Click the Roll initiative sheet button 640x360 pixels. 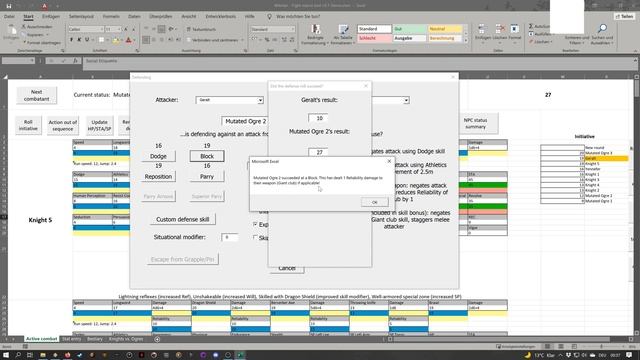point(28,125)
